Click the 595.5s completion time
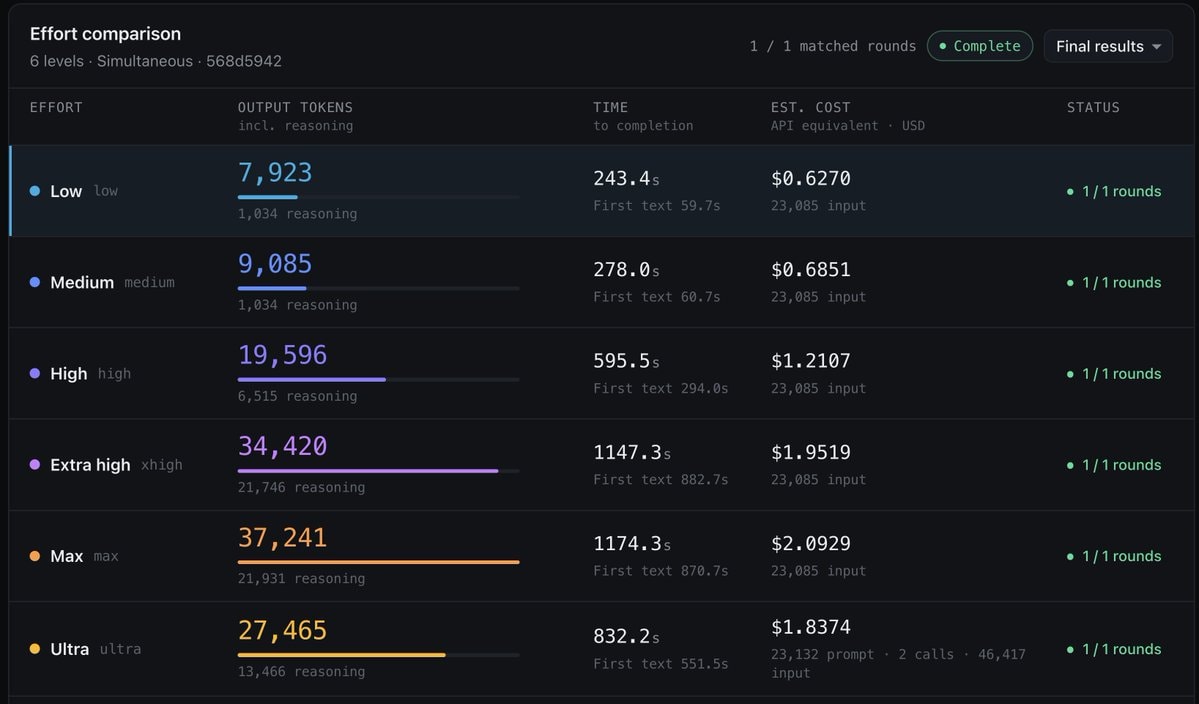 pyautogui.click(x=626, y=361)
